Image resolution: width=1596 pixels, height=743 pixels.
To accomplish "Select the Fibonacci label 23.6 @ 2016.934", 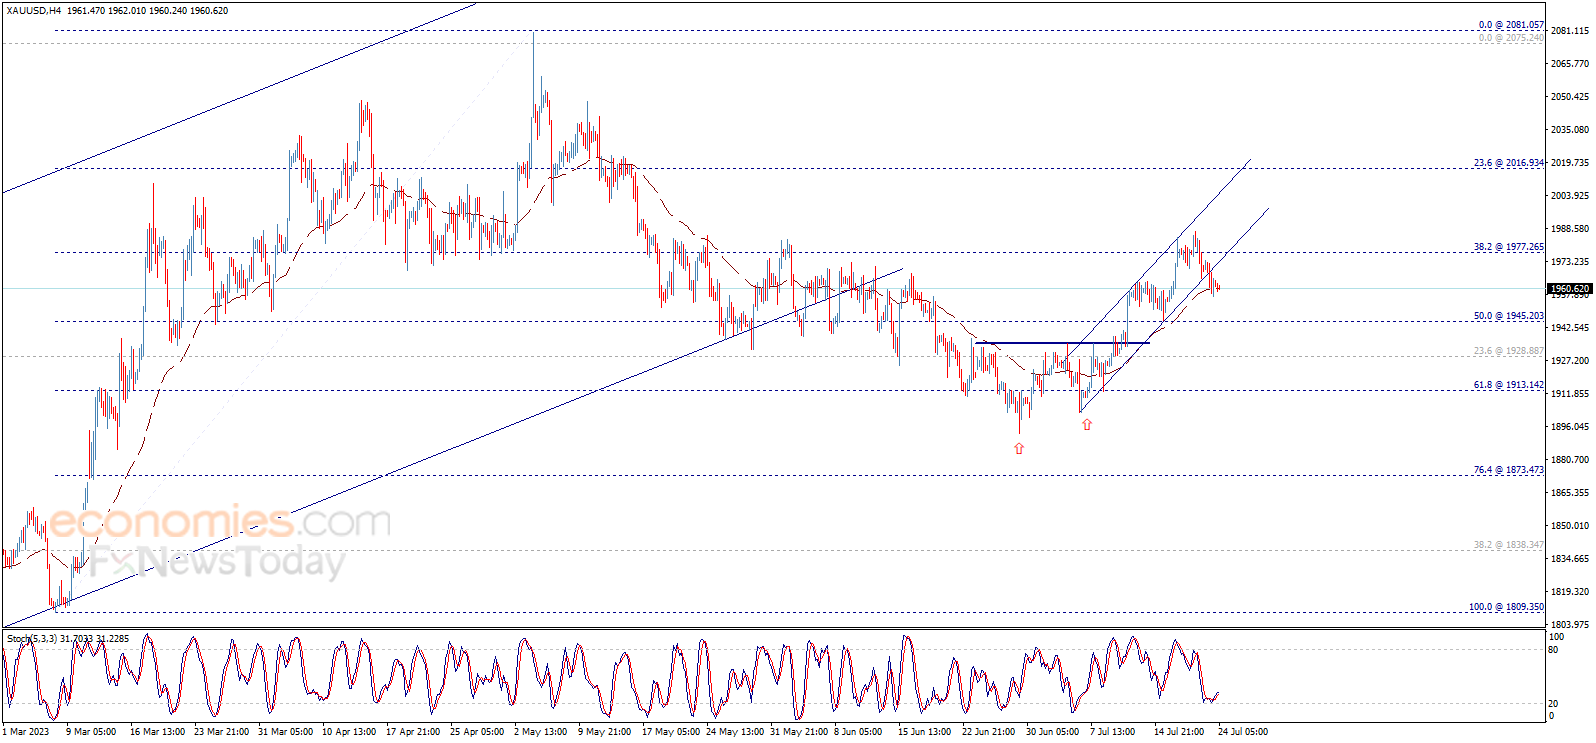I will tap(1509, 163).
